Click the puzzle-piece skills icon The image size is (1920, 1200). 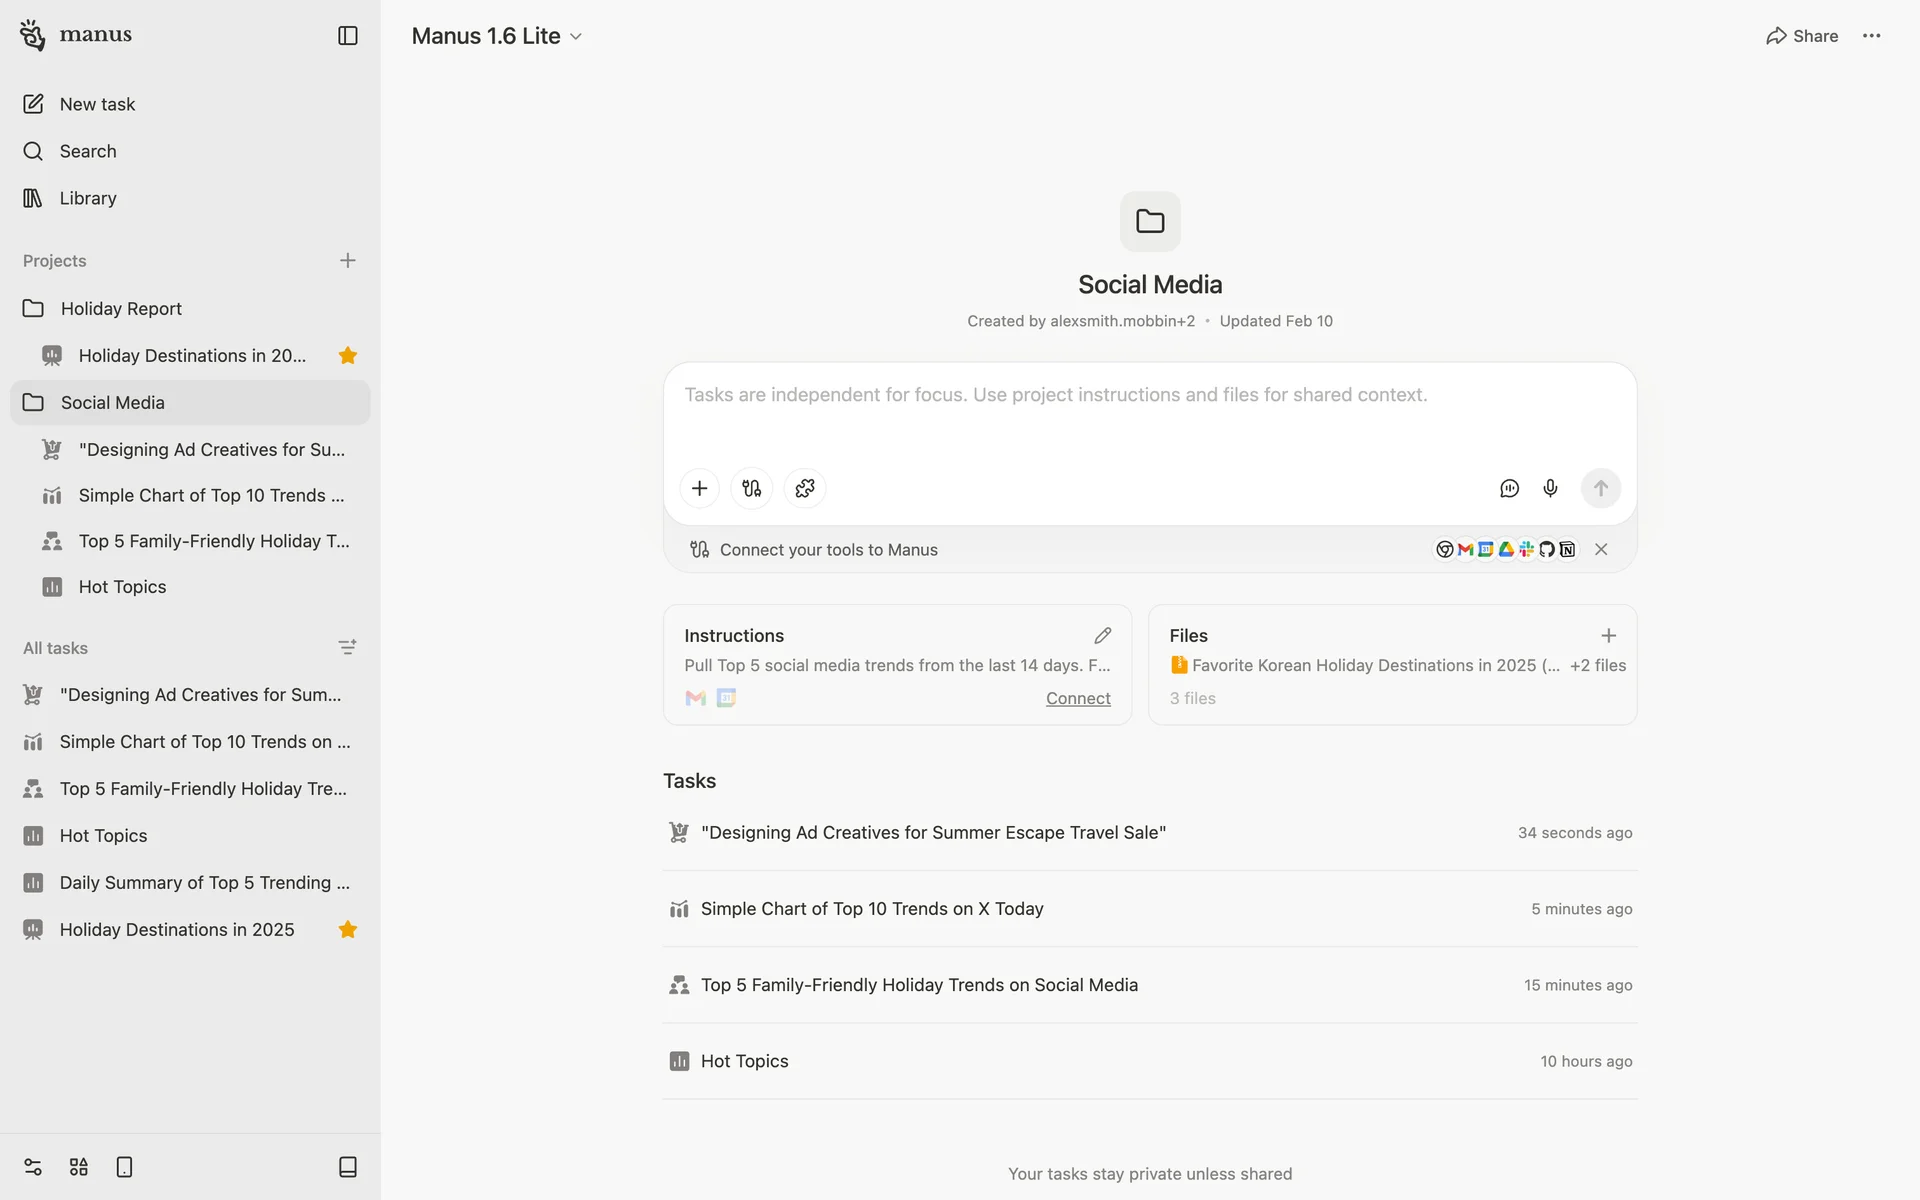(804, 488)
